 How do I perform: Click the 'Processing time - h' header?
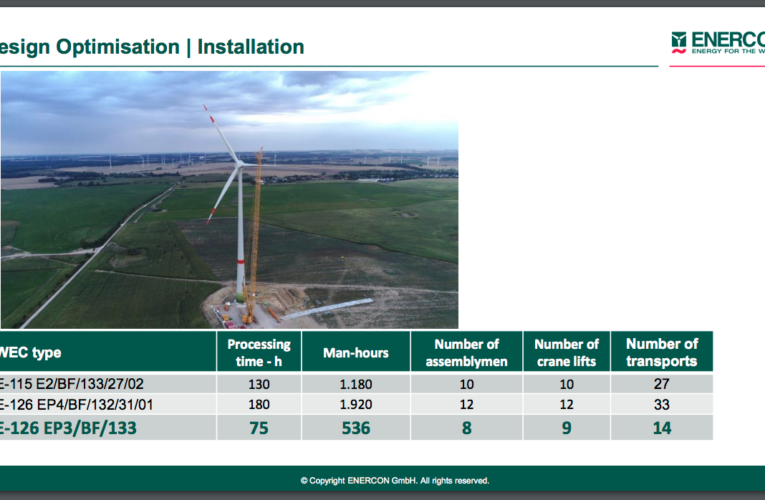point(259,352)
